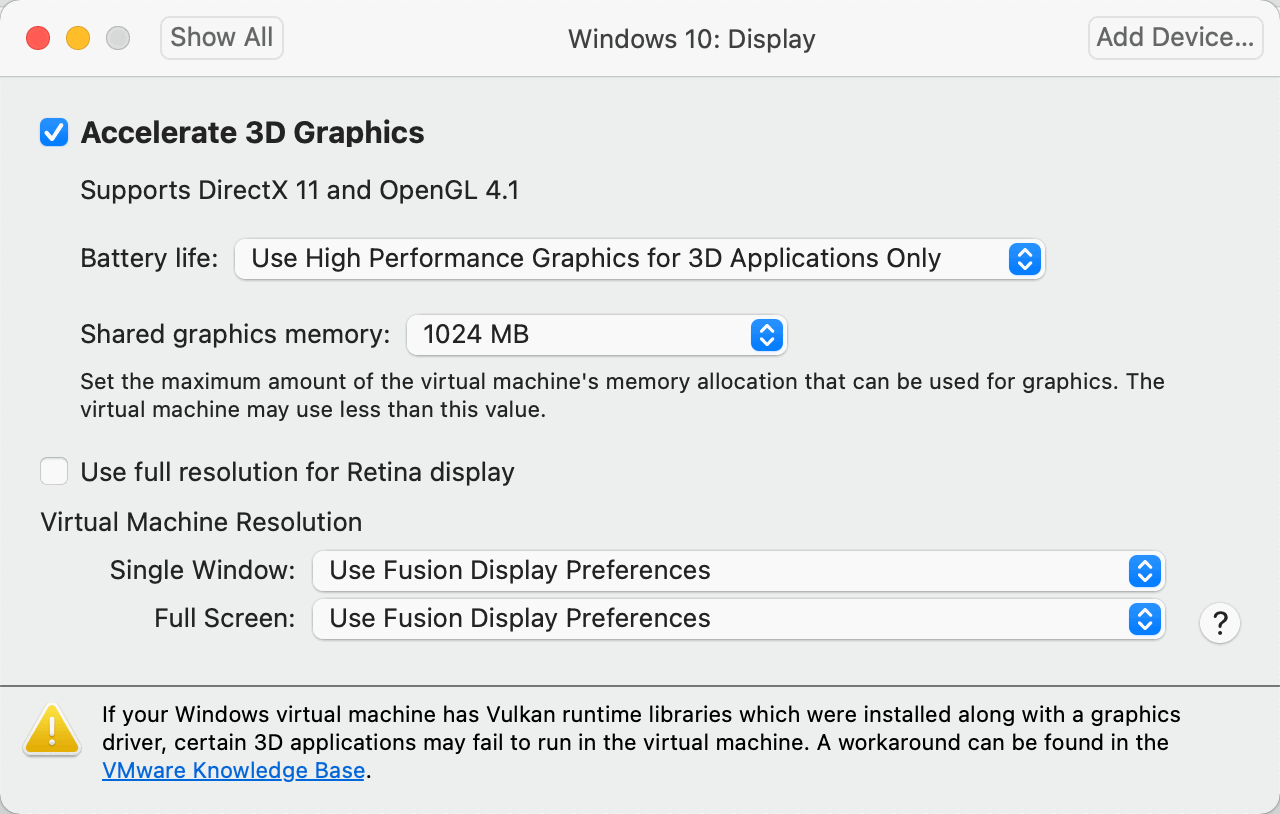This screenshot has height=814, width=1280.
Task: Open the VMware Knowledge Base link
Action: [x=233, y=771]
